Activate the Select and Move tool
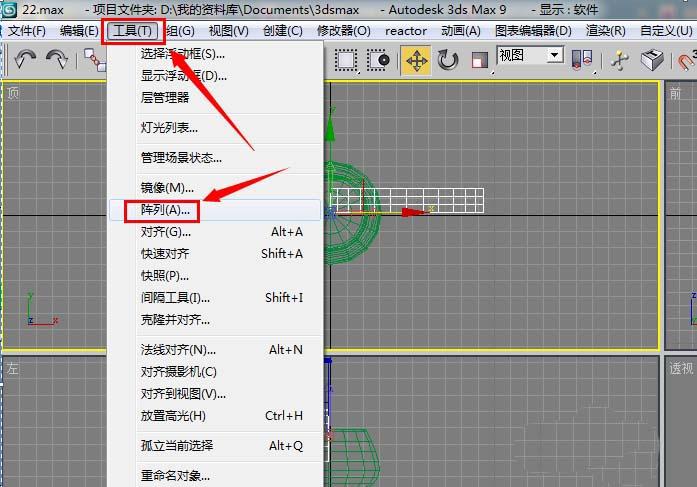 [x=416, y=59]
